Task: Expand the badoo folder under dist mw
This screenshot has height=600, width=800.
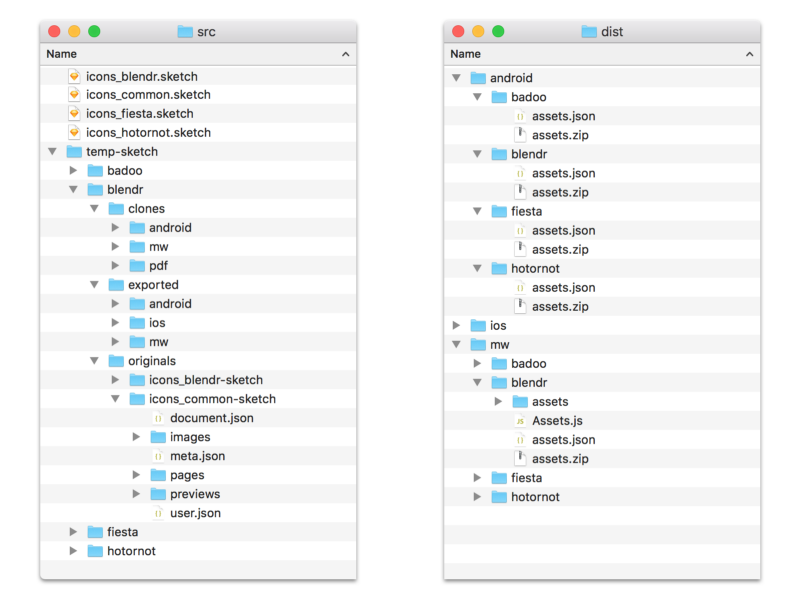Action: [478, 364]
